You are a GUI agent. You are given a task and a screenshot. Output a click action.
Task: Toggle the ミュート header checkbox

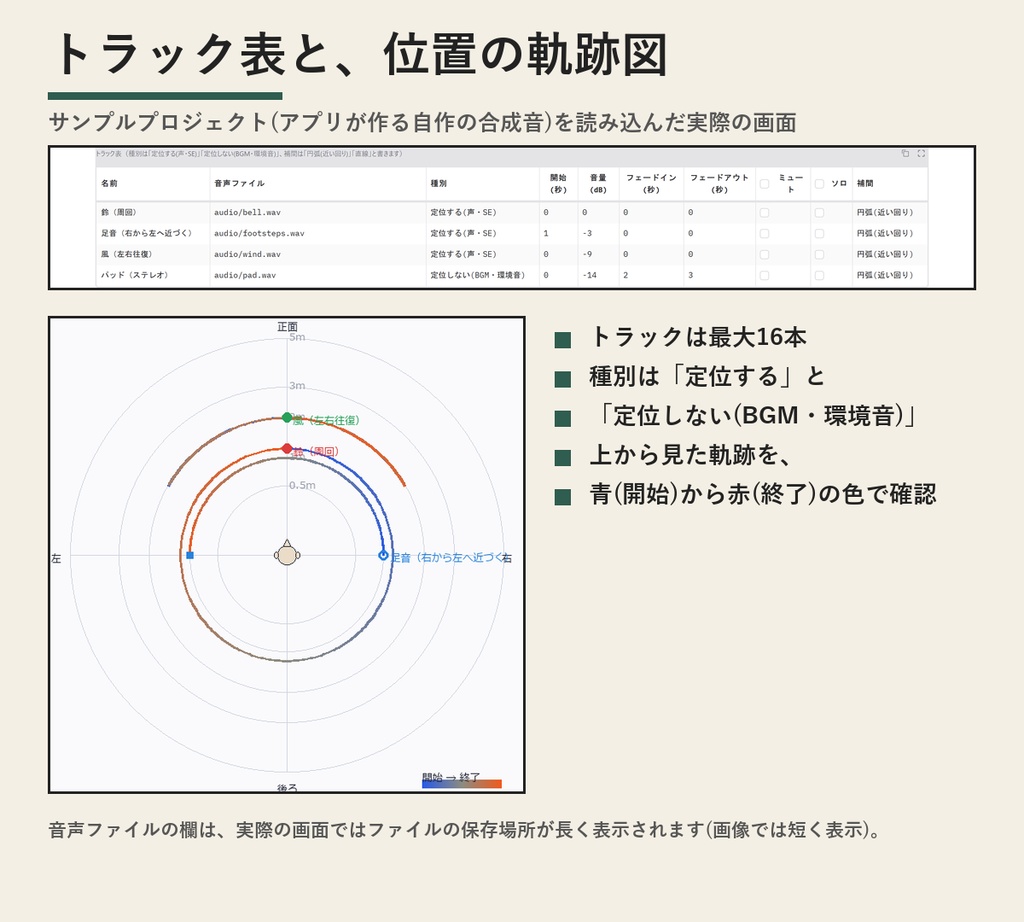pos(764,184)
